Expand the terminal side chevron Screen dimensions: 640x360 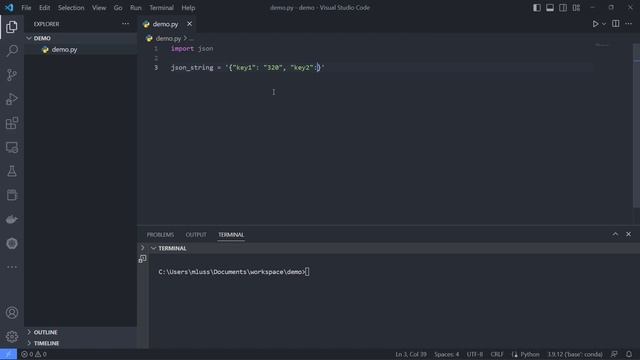point(142,248)
